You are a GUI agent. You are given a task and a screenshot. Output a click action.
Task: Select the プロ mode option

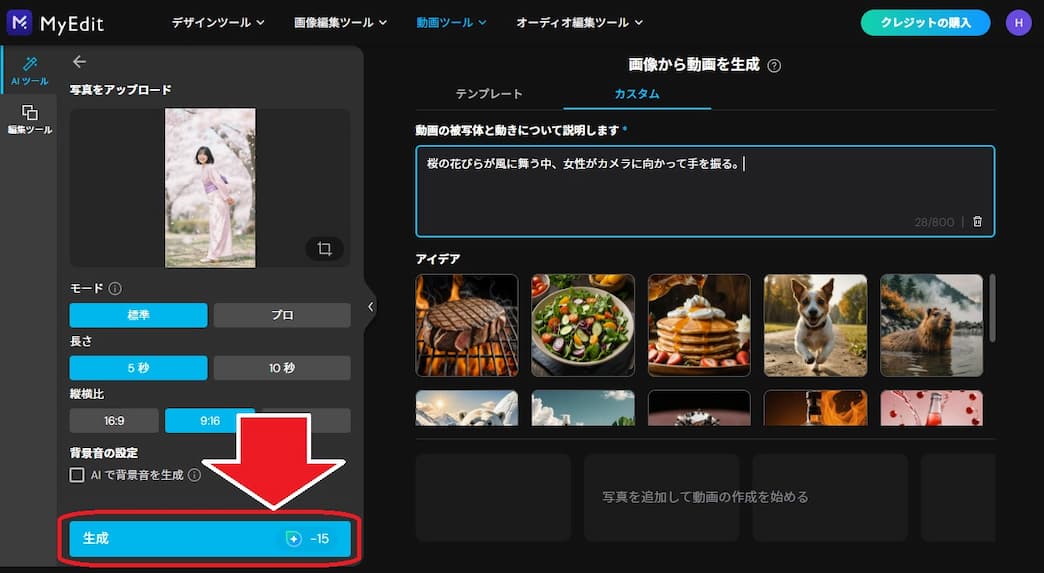[x=282, y=315]
